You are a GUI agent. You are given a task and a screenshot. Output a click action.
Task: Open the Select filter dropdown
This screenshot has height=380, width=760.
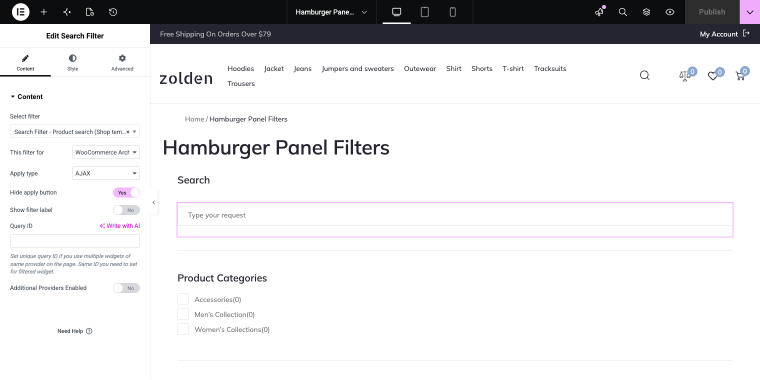pos(75,131)
